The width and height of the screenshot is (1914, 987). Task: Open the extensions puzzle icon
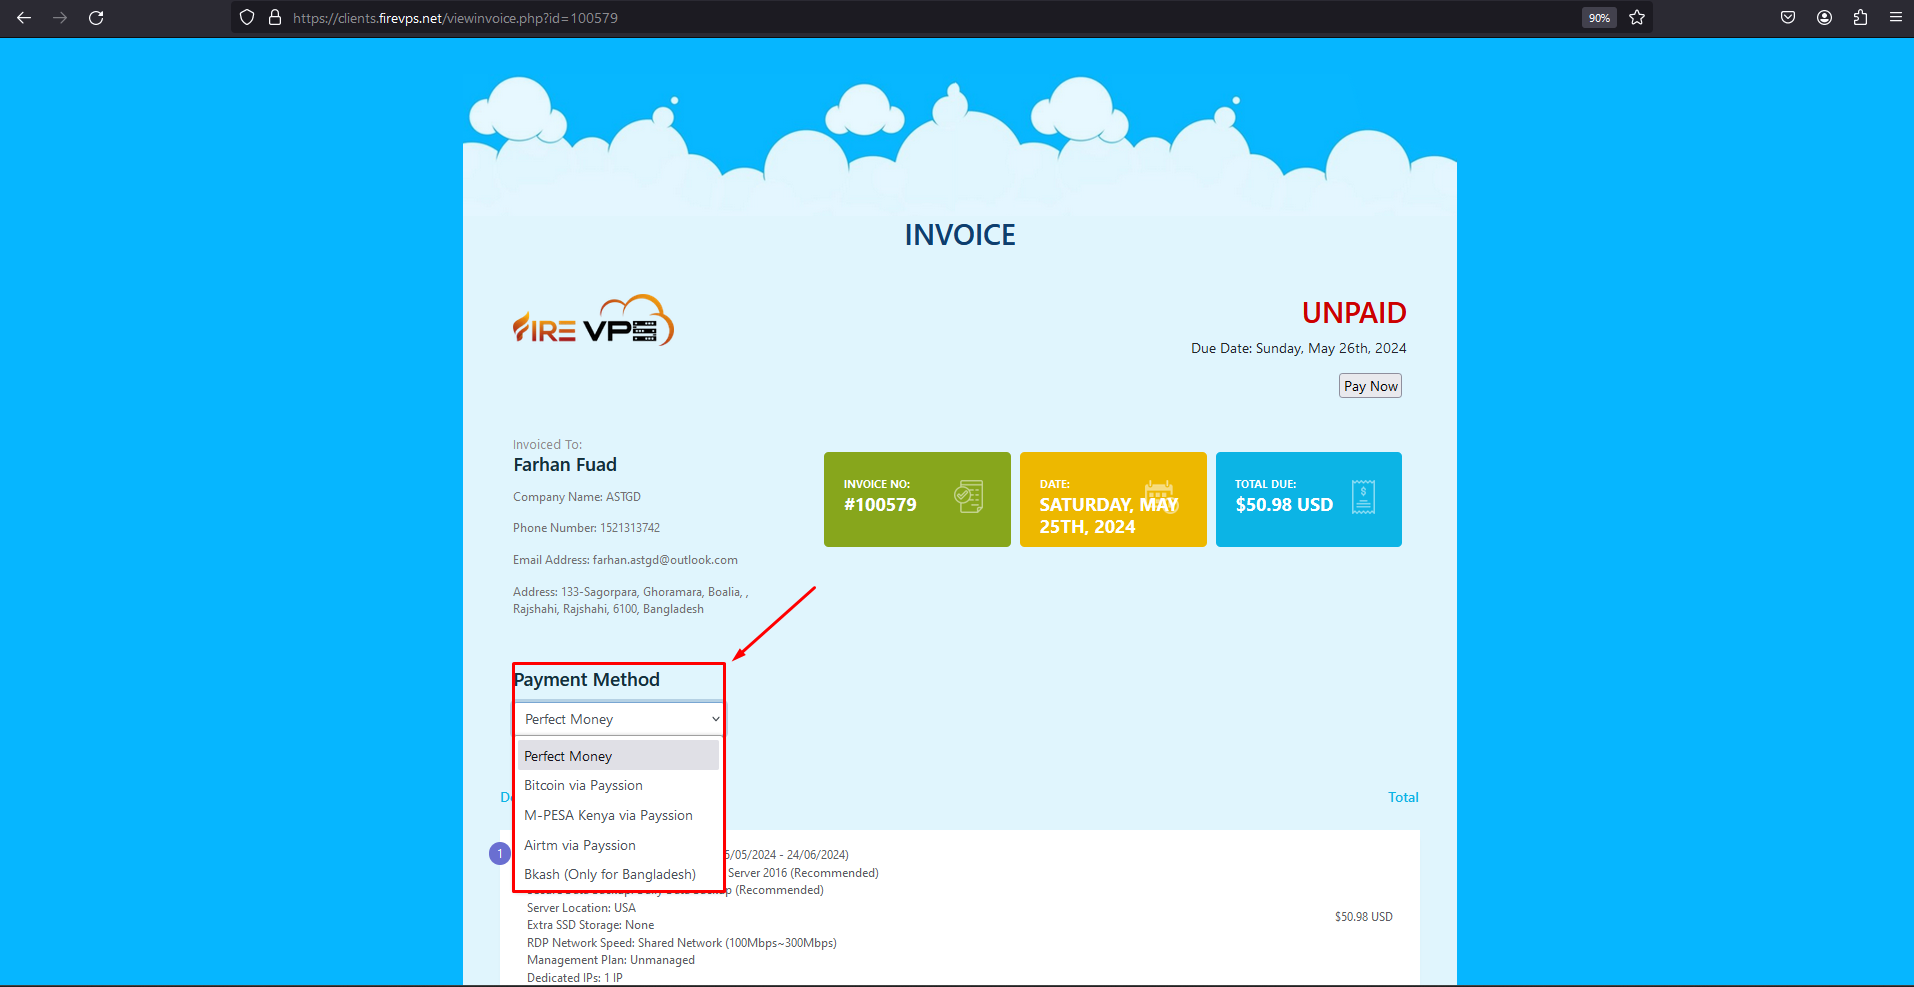point(1860,18)
